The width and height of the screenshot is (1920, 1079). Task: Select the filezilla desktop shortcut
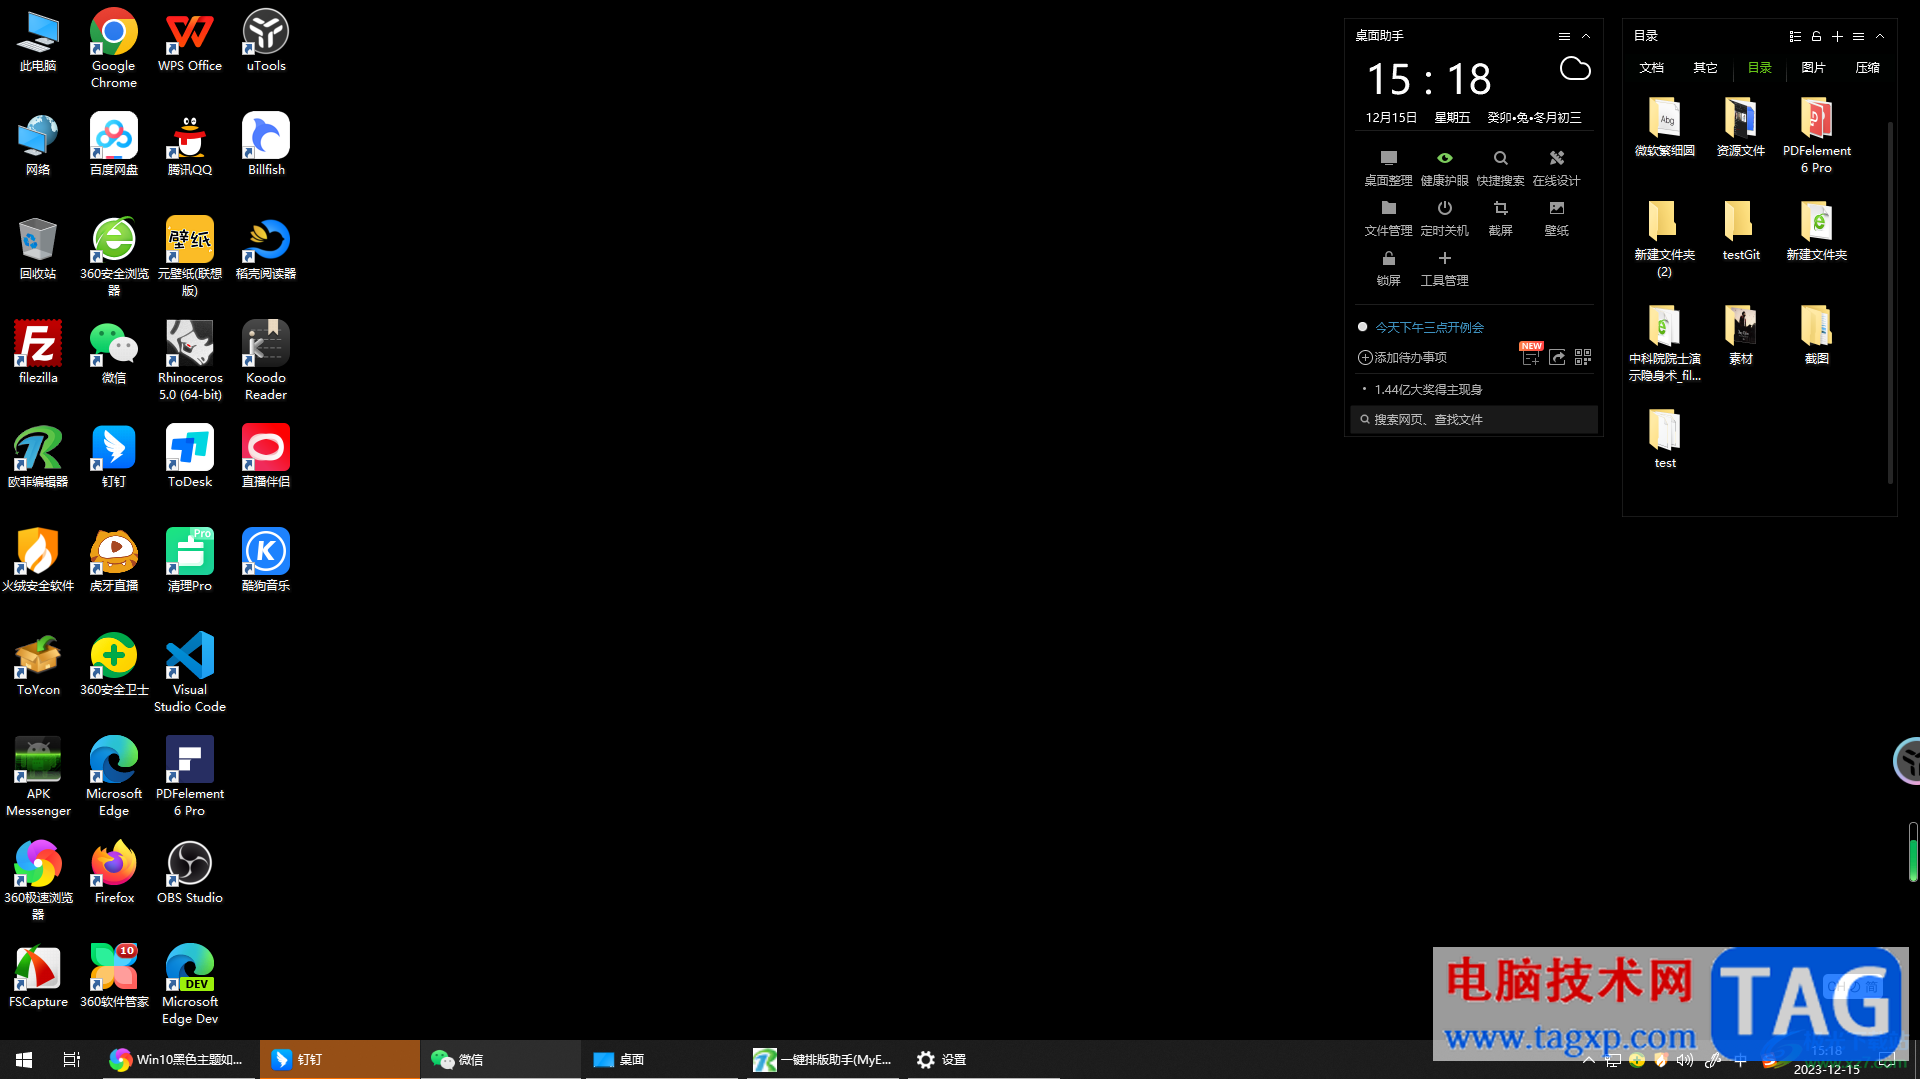tap(38, 353)
